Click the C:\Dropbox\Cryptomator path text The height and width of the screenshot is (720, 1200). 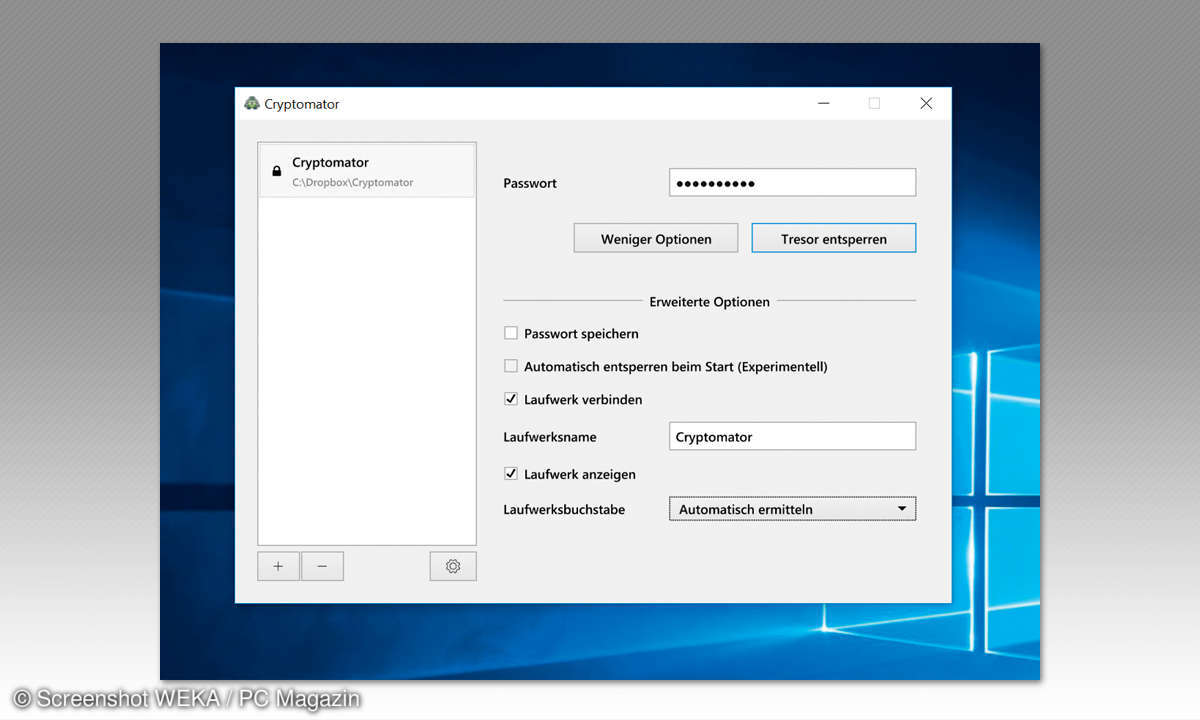pyautogui.click(x=353, y=183)
